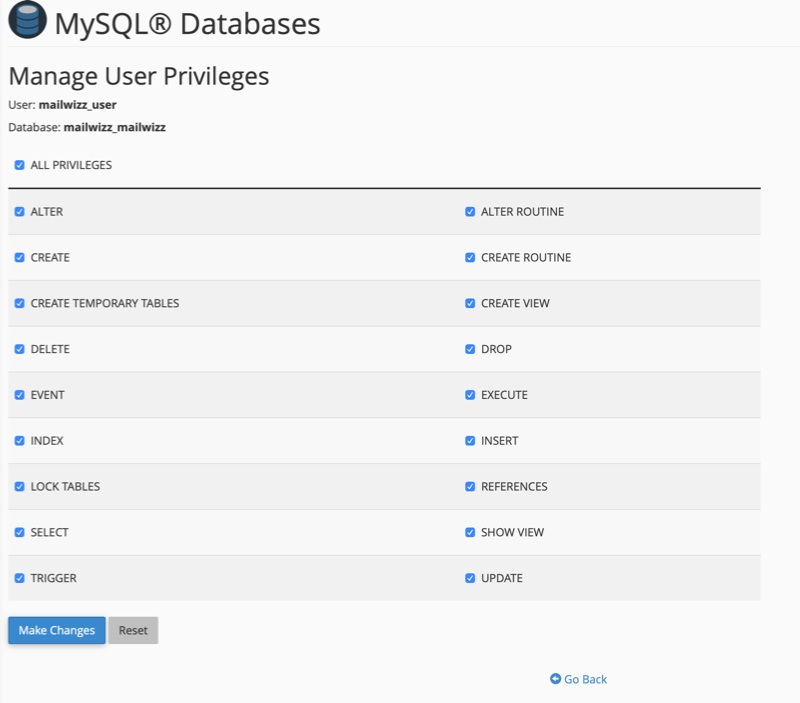Screen dimensions: 800x703
Task: Toggle the INSERT privilege checkbox
Action: [x=470, y=441]
